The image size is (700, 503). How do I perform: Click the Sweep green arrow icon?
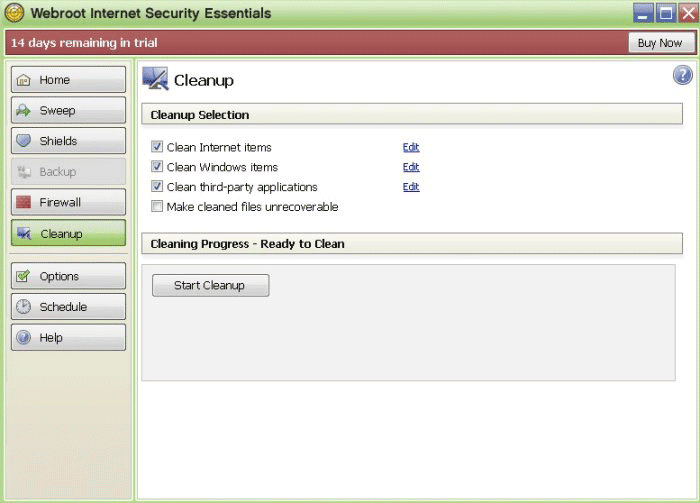[x=23, y=110]
